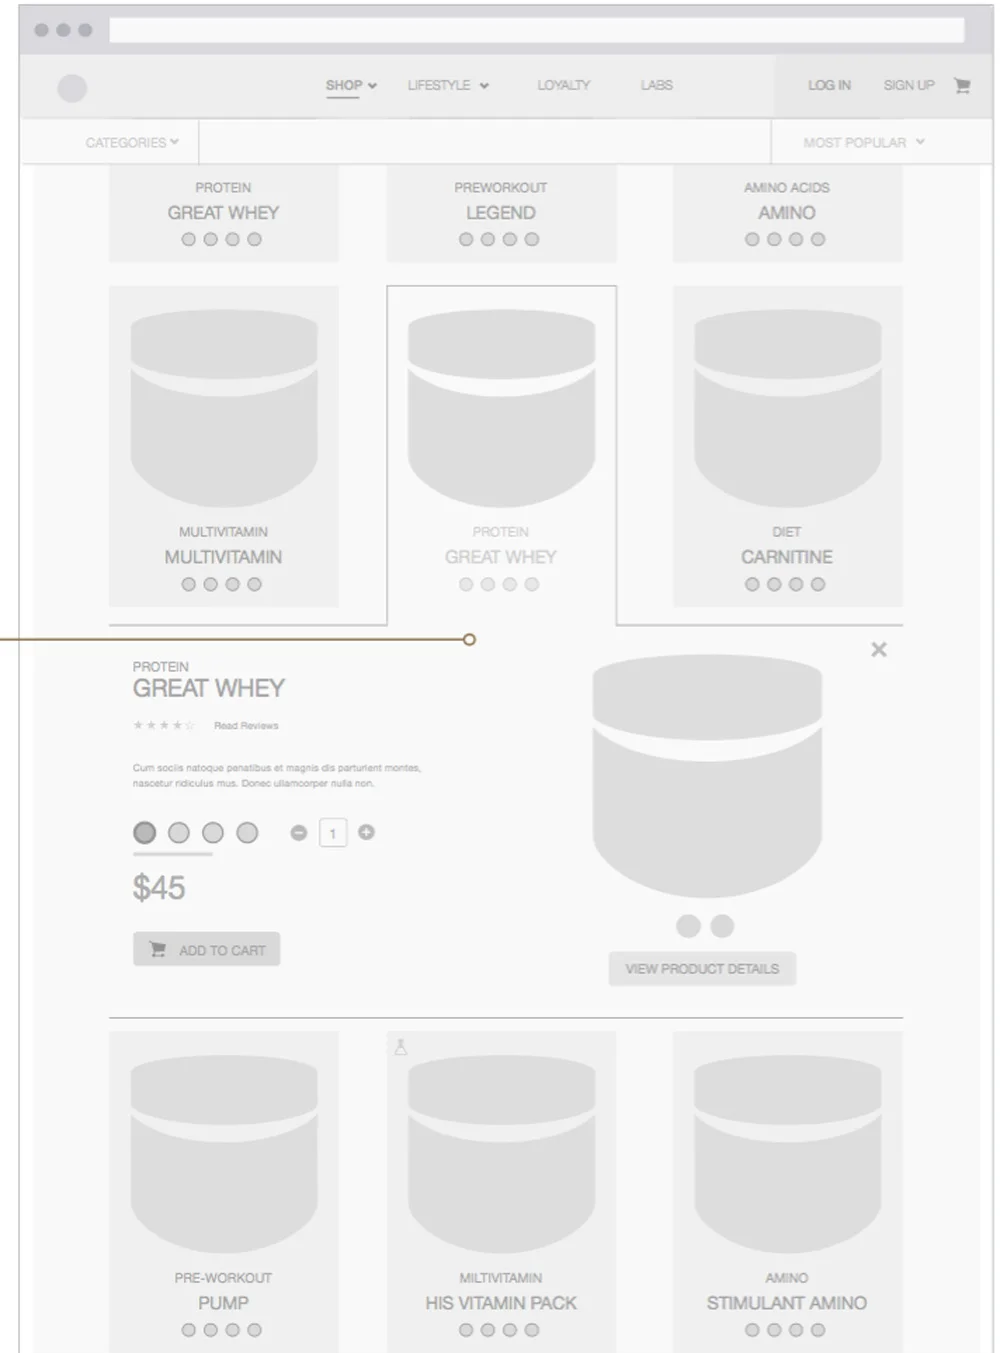This screenshot has width=1000, height=1353.
Task: Select the second flavor swatch in quick view
Action: coord(179,832)
